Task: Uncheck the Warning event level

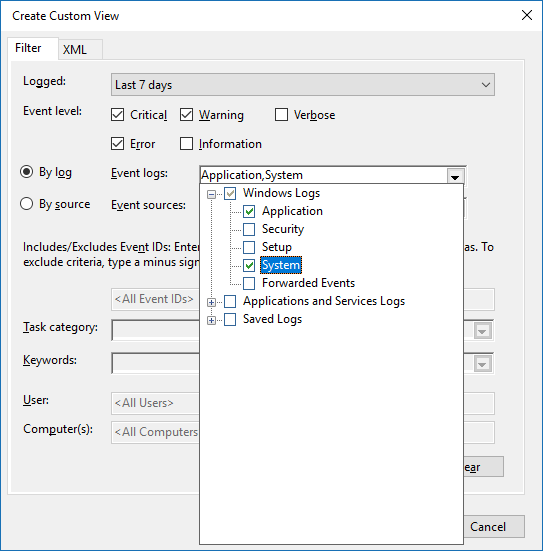Action: tap(186, 115)
